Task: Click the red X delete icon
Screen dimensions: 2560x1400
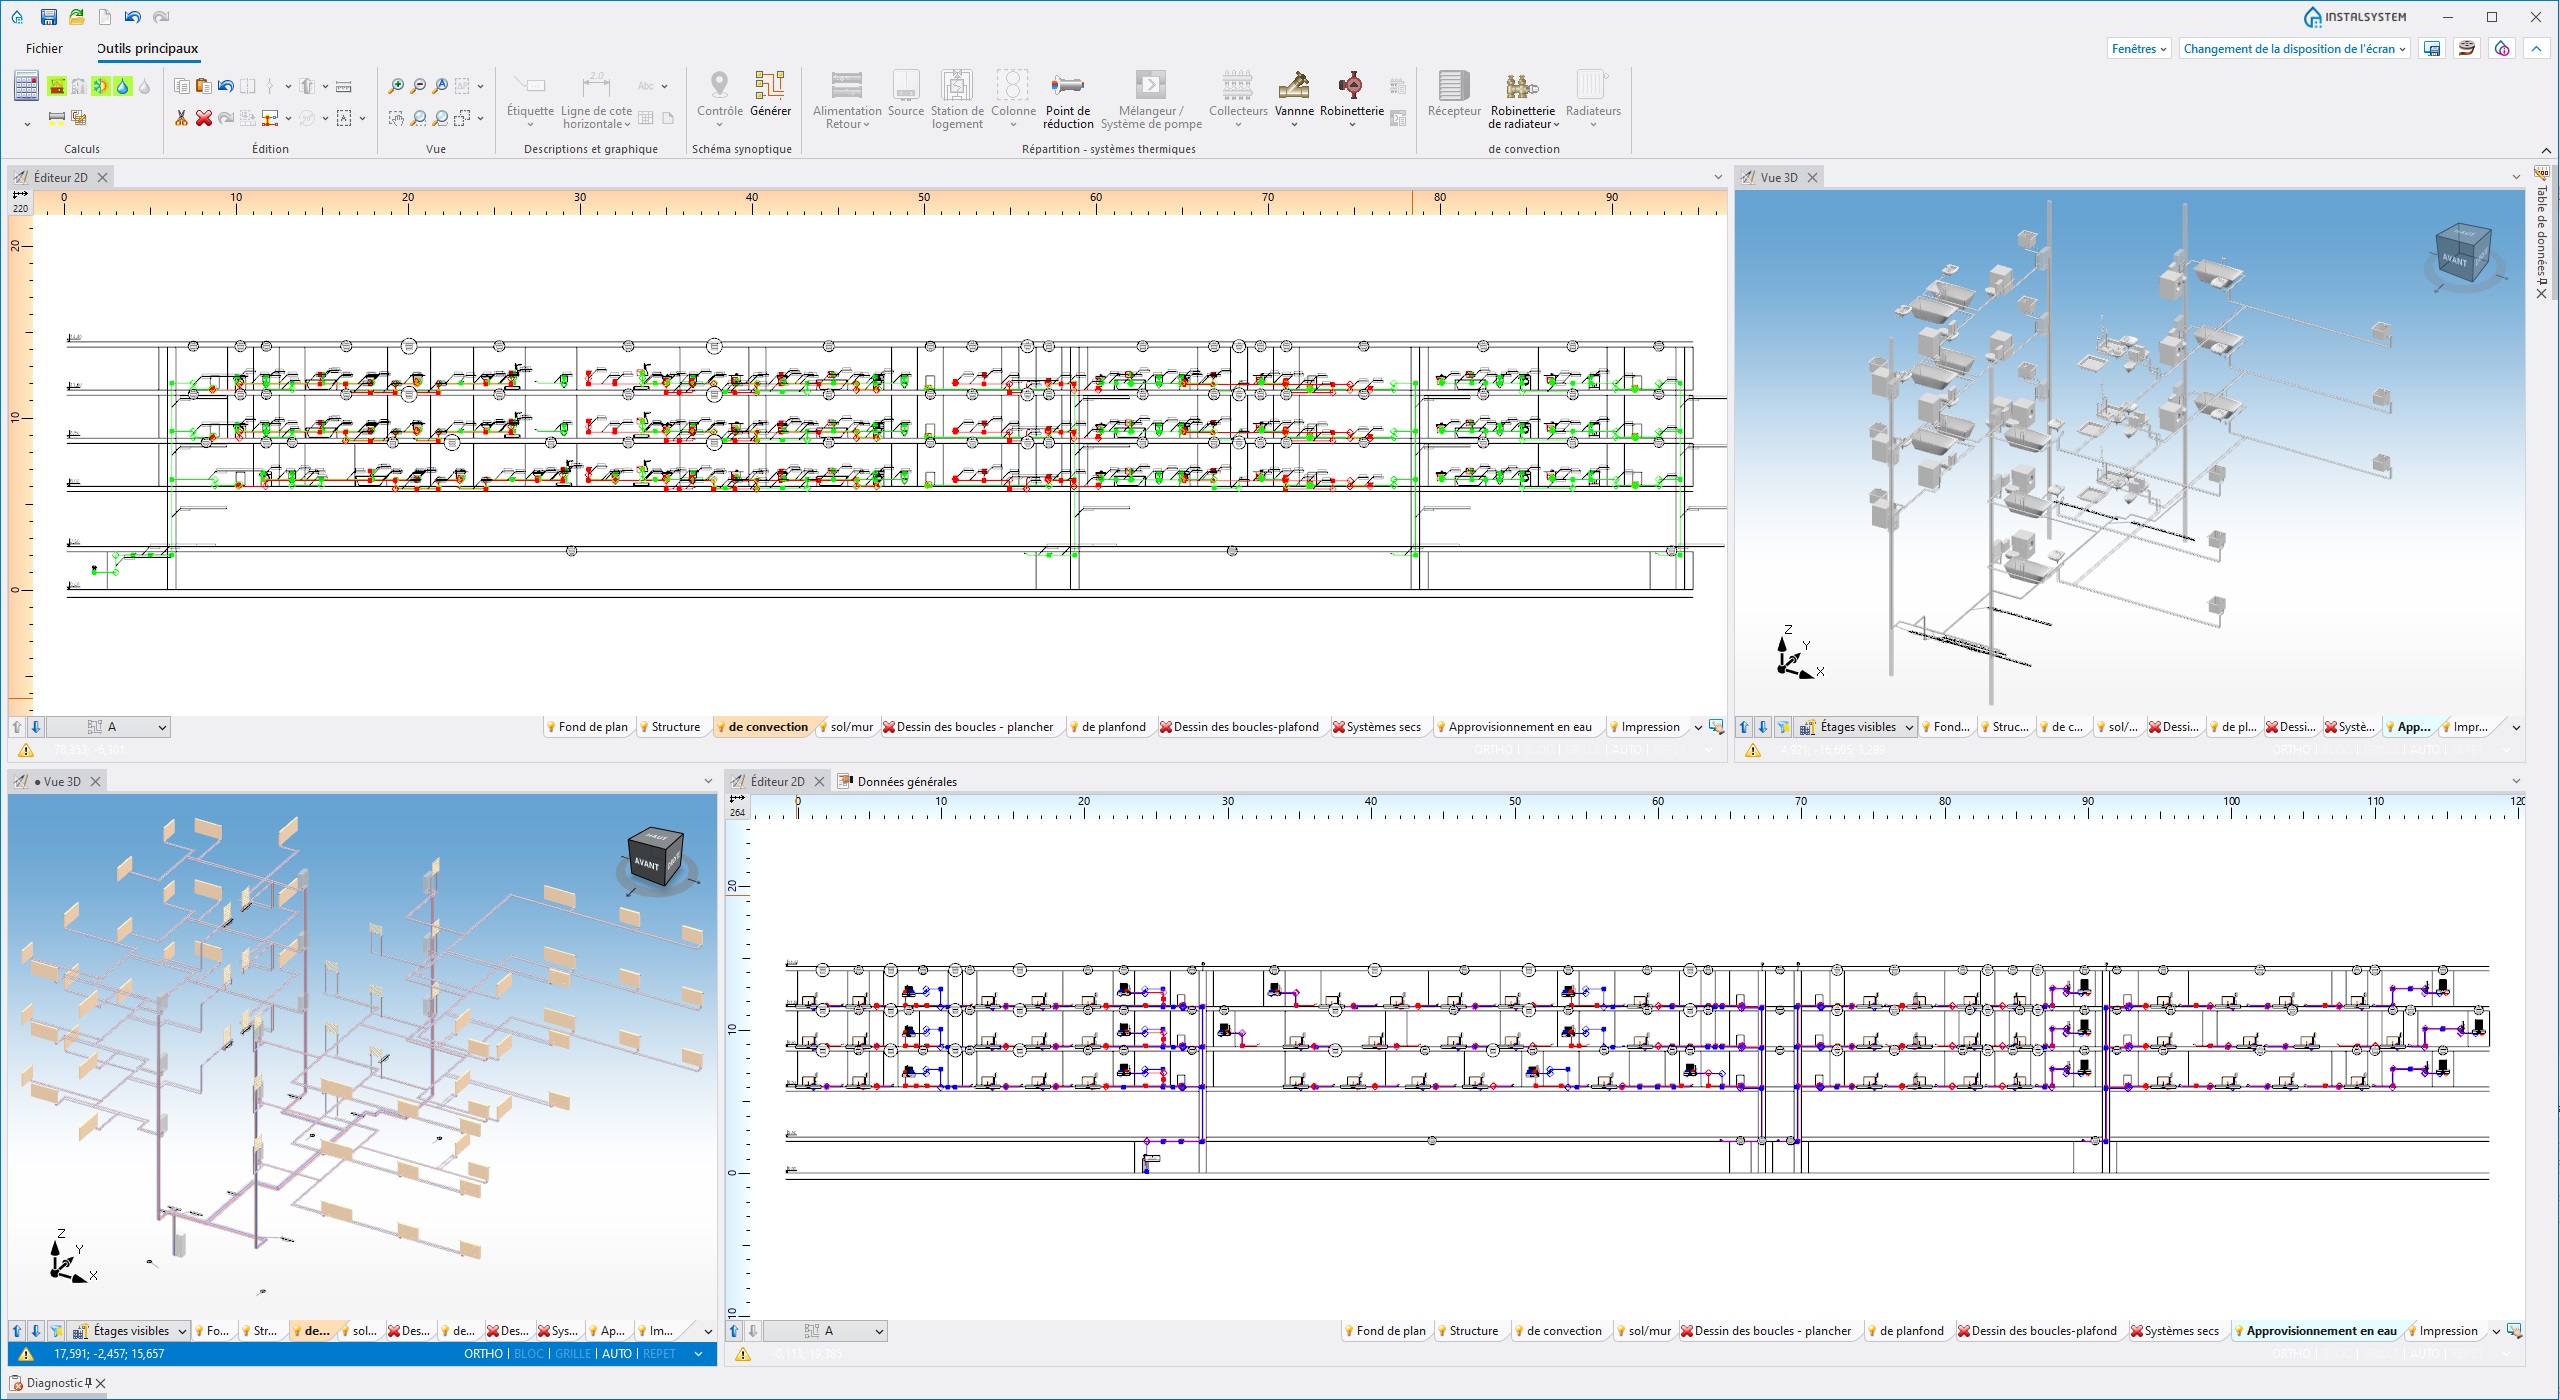Action: [204, 118]
